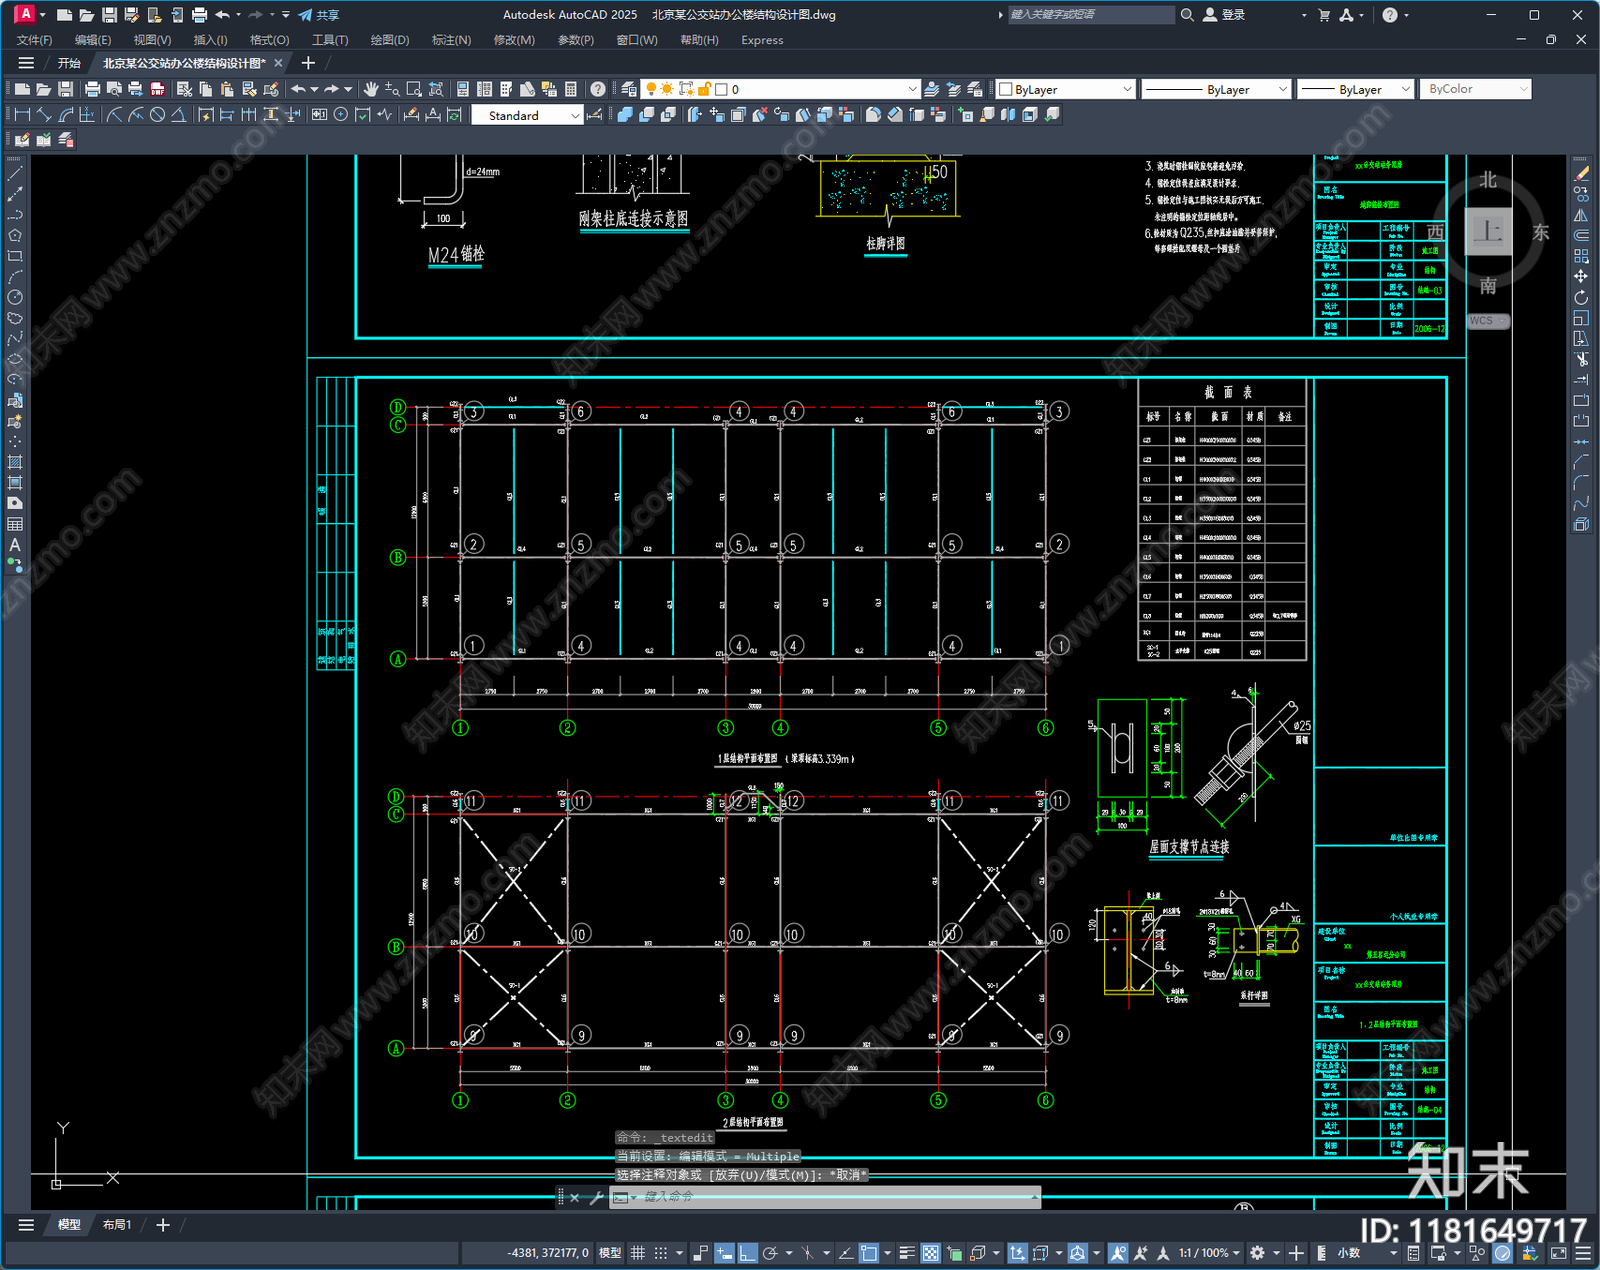Select the Diameter dimension tool
Image resolution: width=1600 pixels, height=1270 pixels.
(x=157, y=115)
